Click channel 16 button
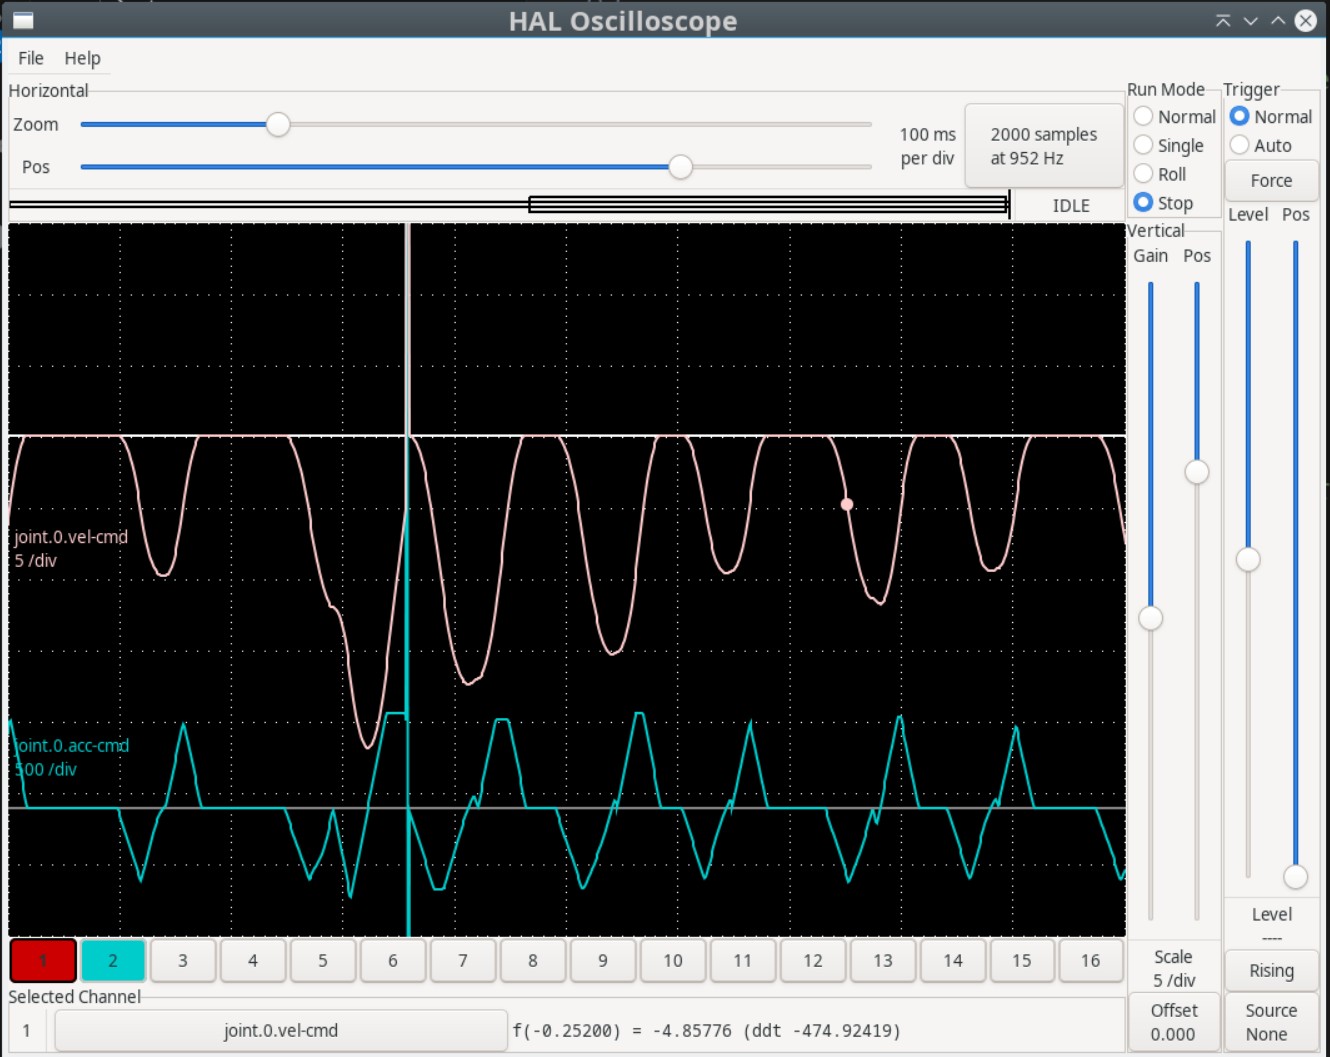1330x1057 pixels. pos(1090,960)
